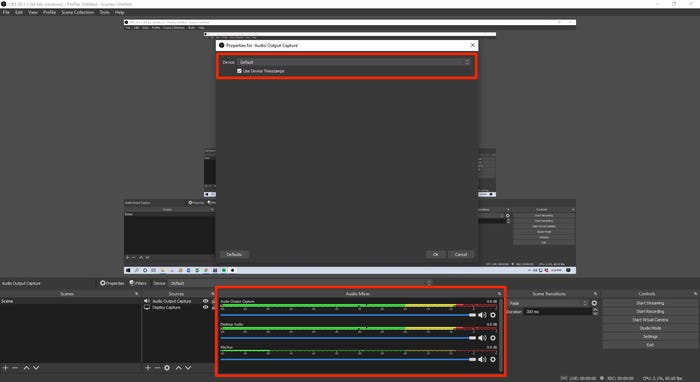Click OK in the properties dialog
Image resolution: width=700 pixels, height=382 pixels.
click(436, 254)
